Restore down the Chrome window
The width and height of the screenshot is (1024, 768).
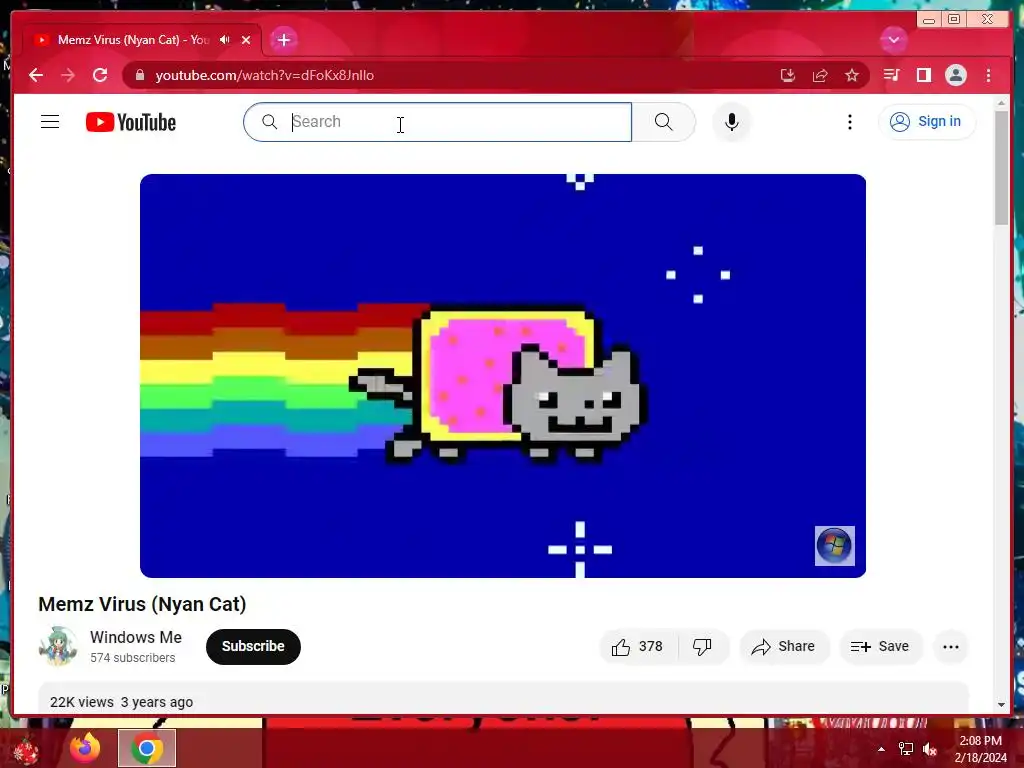(x=954, y=20)
